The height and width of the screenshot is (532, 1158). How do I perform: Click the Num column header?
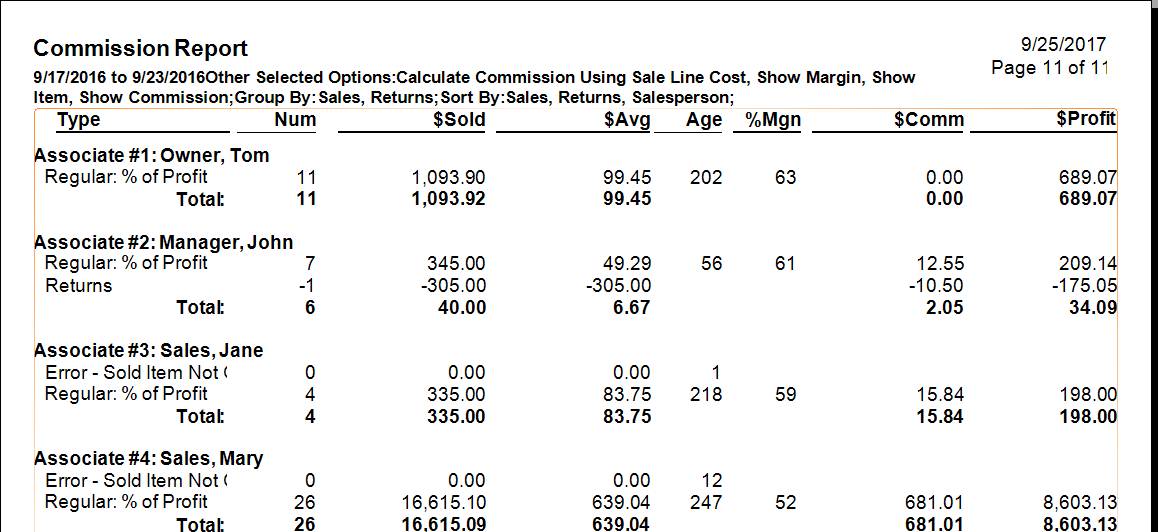[x=294, y=120]
